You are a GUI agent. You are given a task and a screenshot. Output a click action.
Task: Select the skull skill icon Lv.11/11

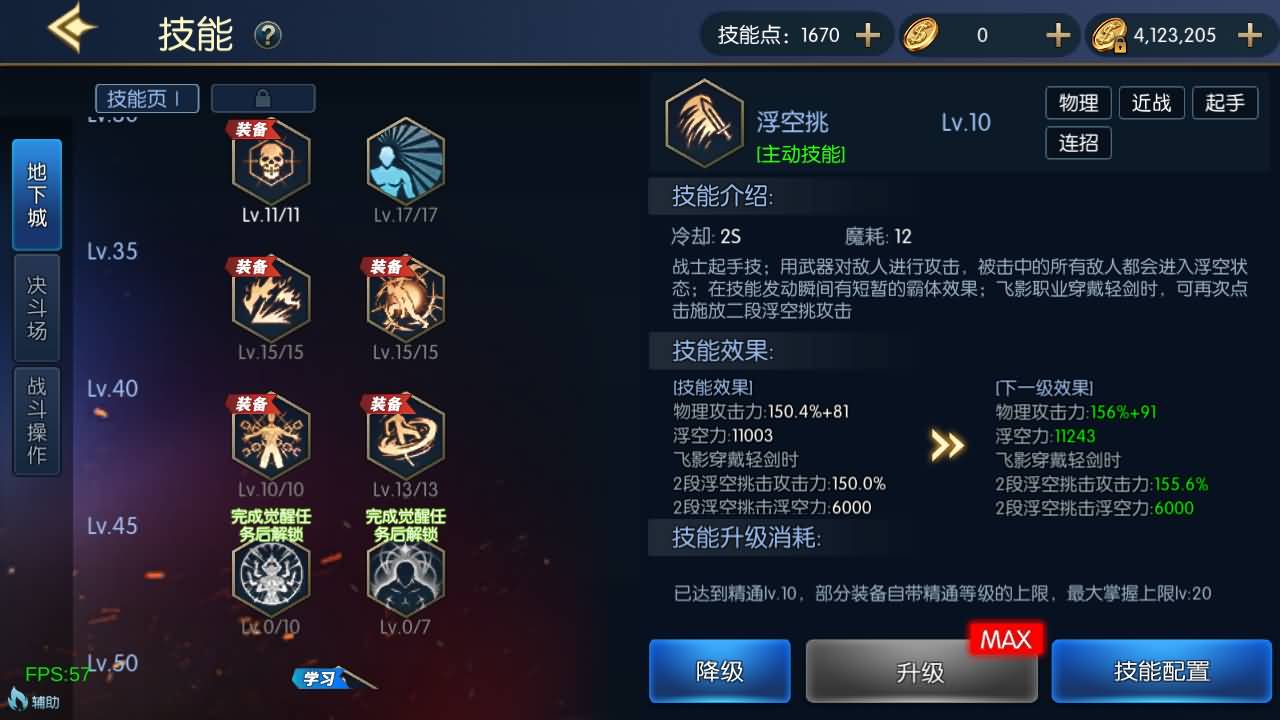(271, 160)
